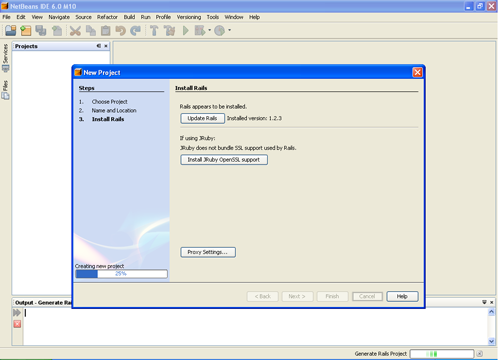Click the Paste clipboard icon
The height and width of the screenshot is (360, 500).
[106, 31]
